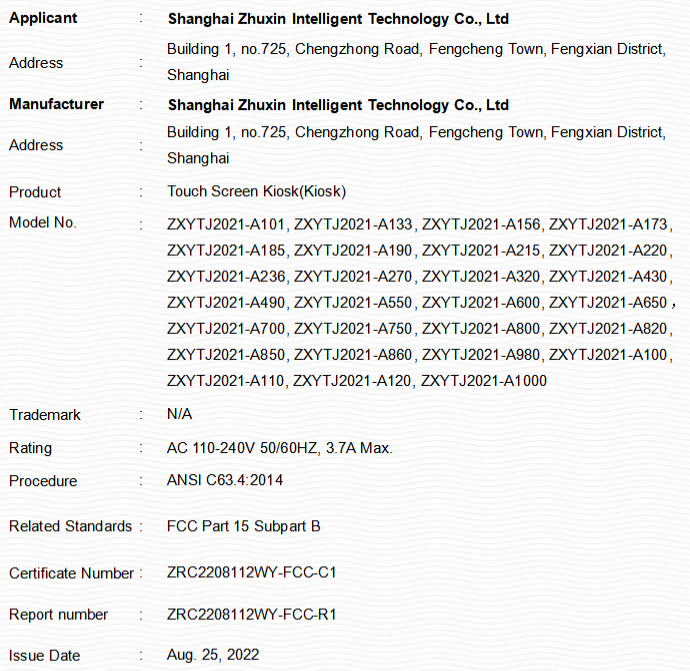Select the ANSI C63.4:2014 text
Image resolution: width=690 pixels, height=671 pixels.
click(x=225, y=480)
